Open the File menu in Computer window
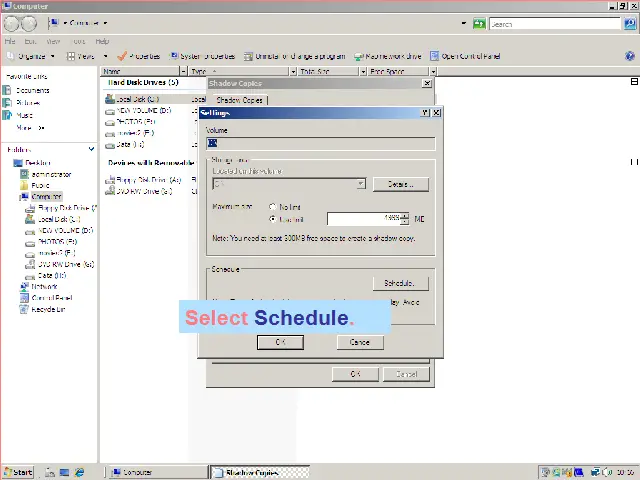Viewport: 640px width, 480px height. 10,41
